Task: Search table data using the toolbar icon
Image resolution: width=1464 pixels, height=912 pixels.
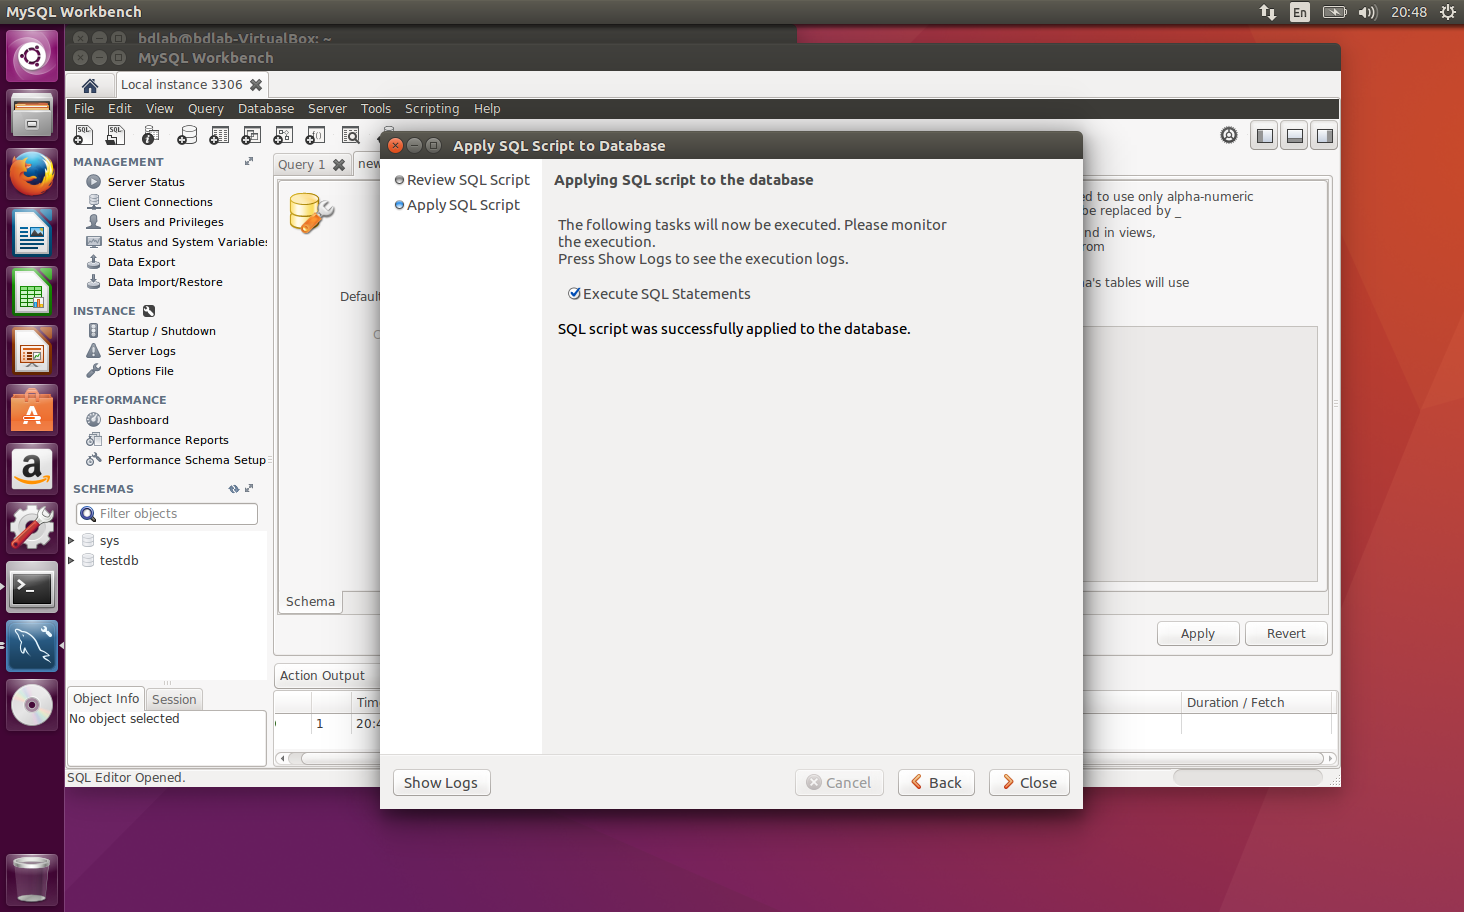Action: pos(351,135)
